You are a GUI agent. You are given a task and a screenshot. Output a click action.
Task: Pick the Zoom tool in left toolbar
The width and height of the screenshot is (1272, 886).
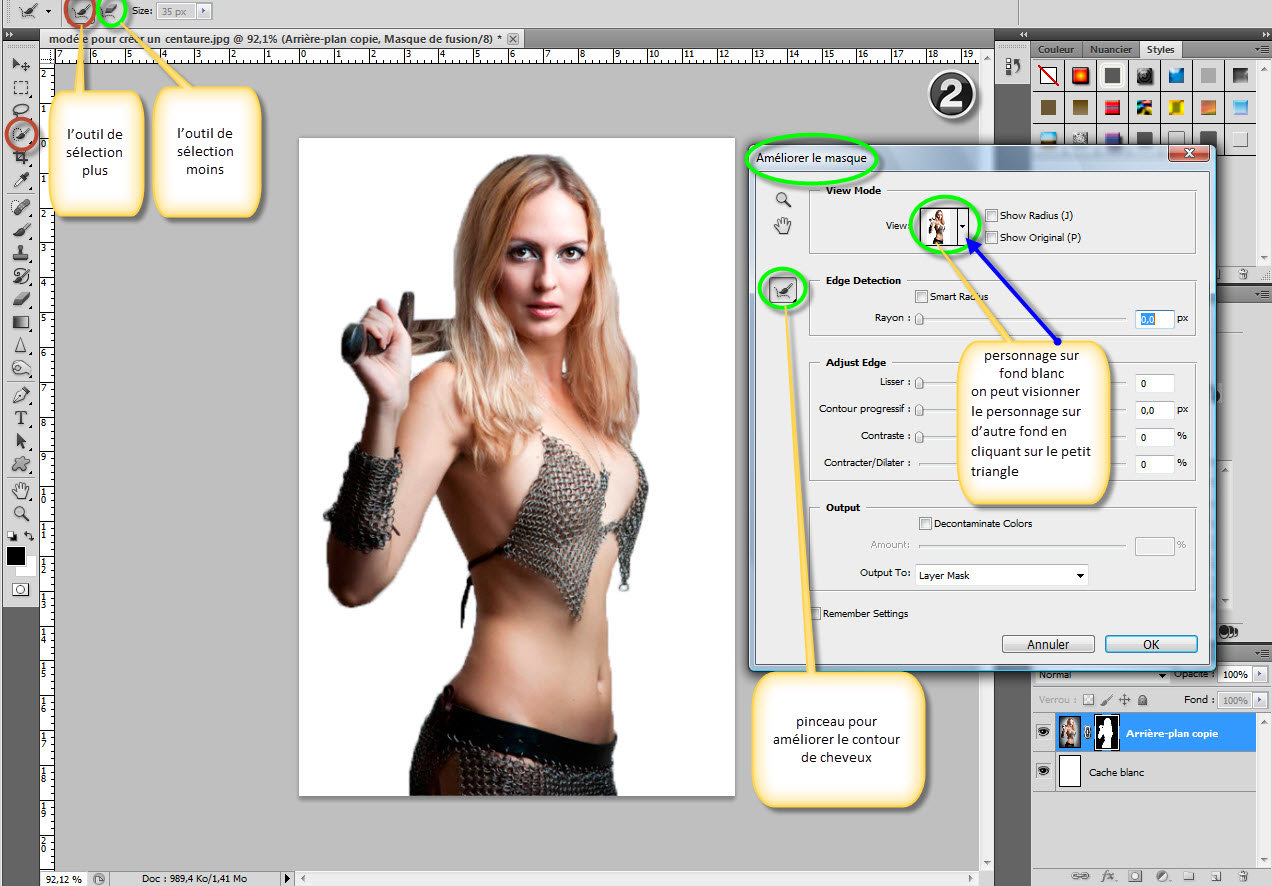(20, 513)
